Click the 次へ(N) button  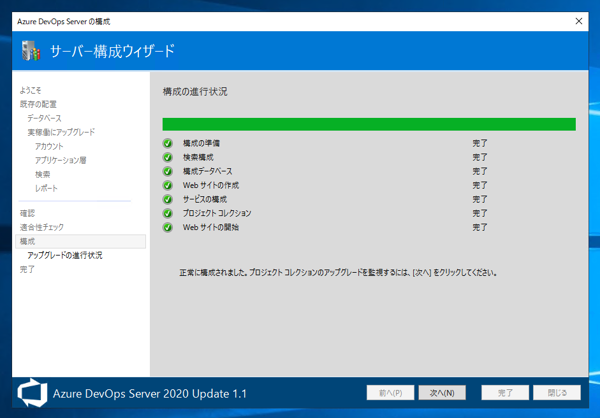[x=442, y=393]
